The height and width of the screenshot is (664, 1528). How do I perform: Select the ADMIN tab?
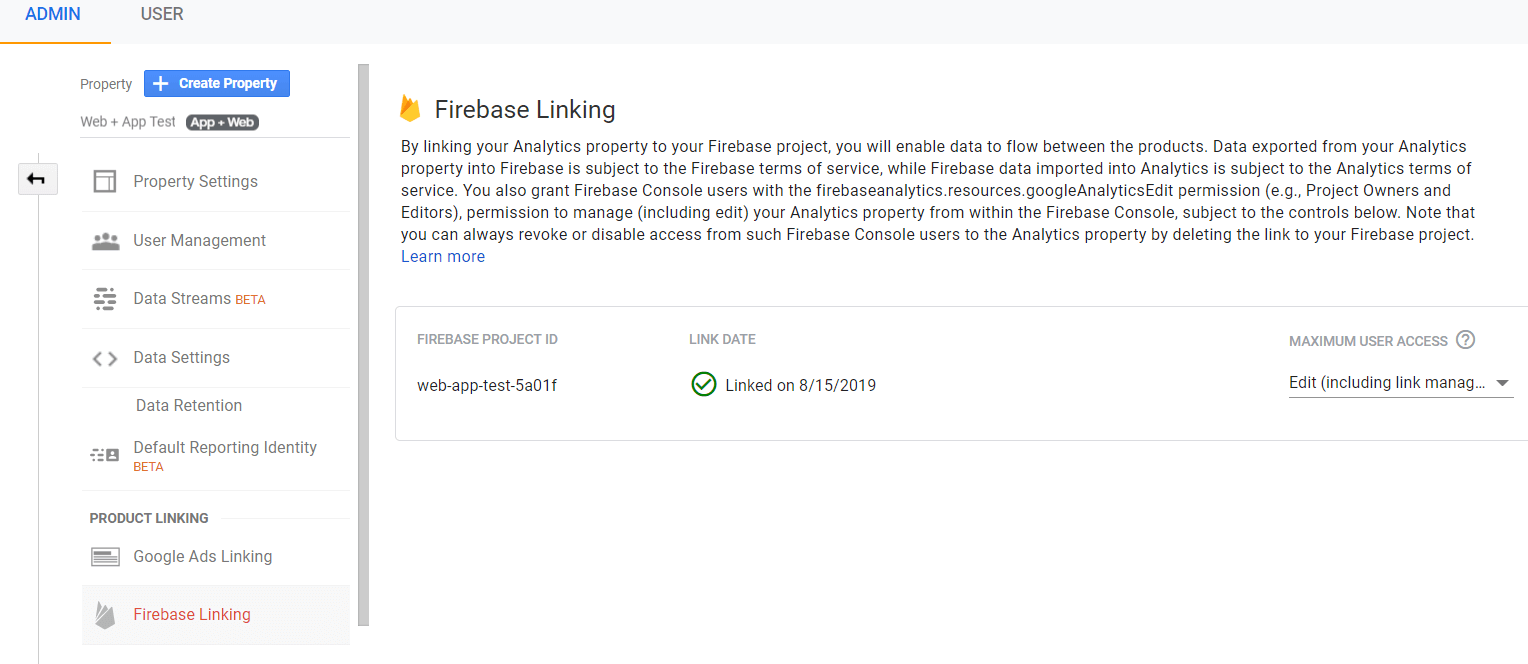pyautogui.click(x=53, y=14)
